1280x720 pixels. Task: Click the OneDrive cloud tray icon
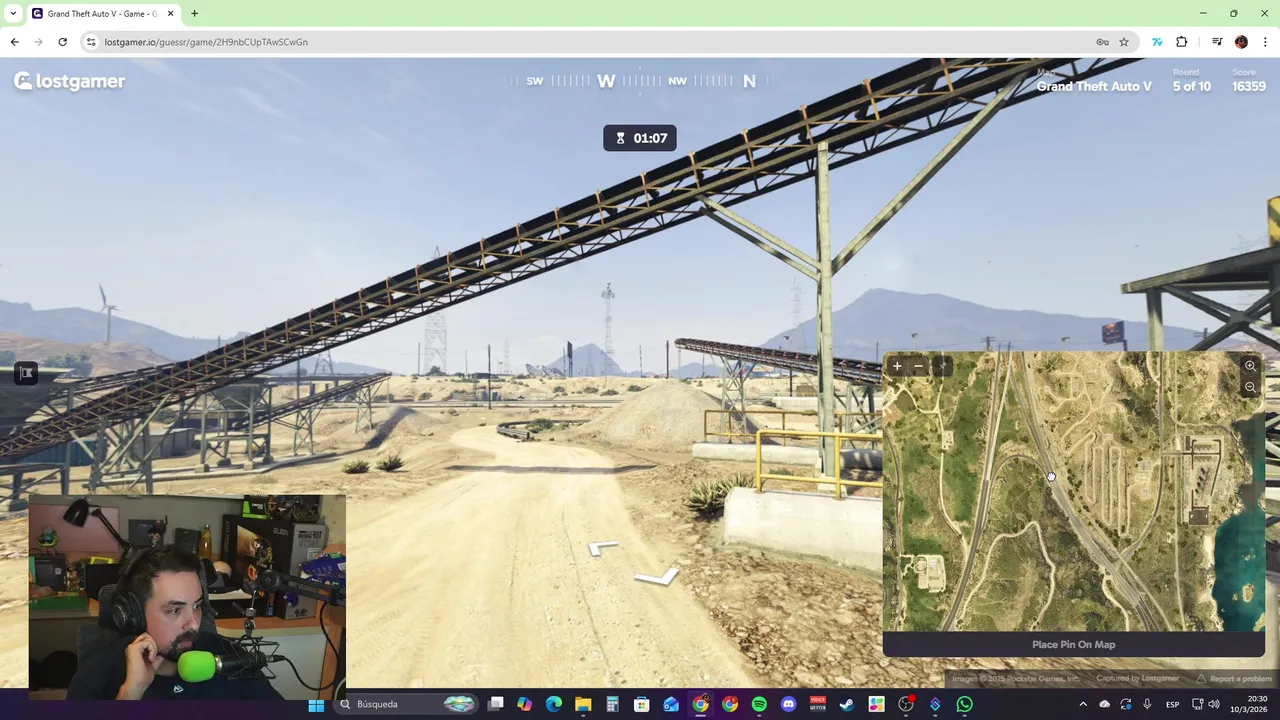click(1104, 704)
